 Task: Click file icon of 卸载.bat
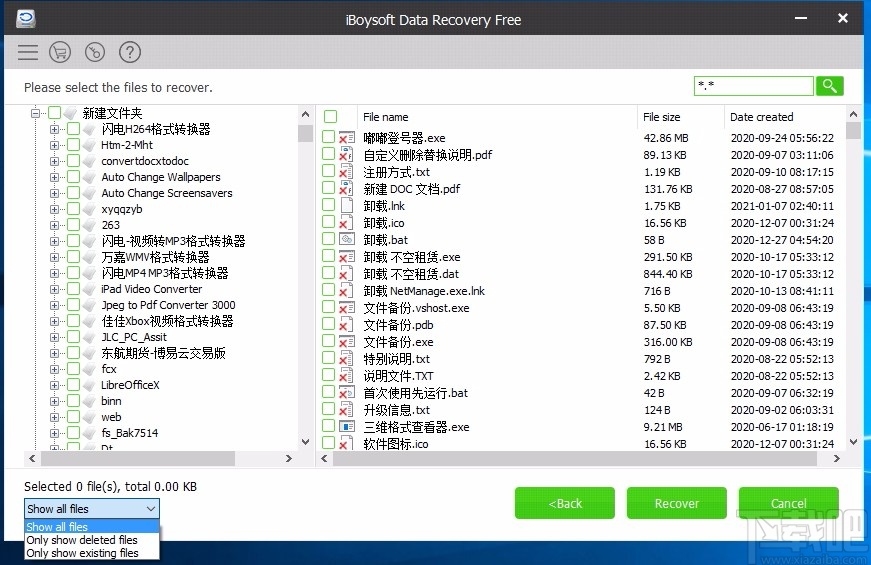347,239
